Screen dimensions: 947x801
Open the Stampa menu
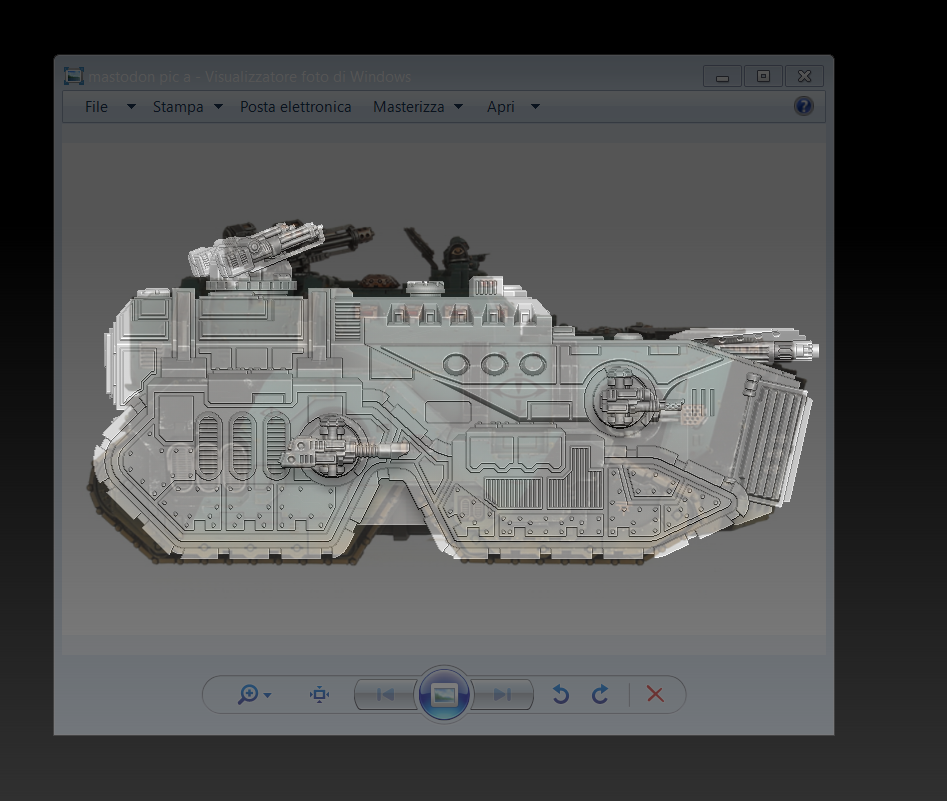coord(177,106)
